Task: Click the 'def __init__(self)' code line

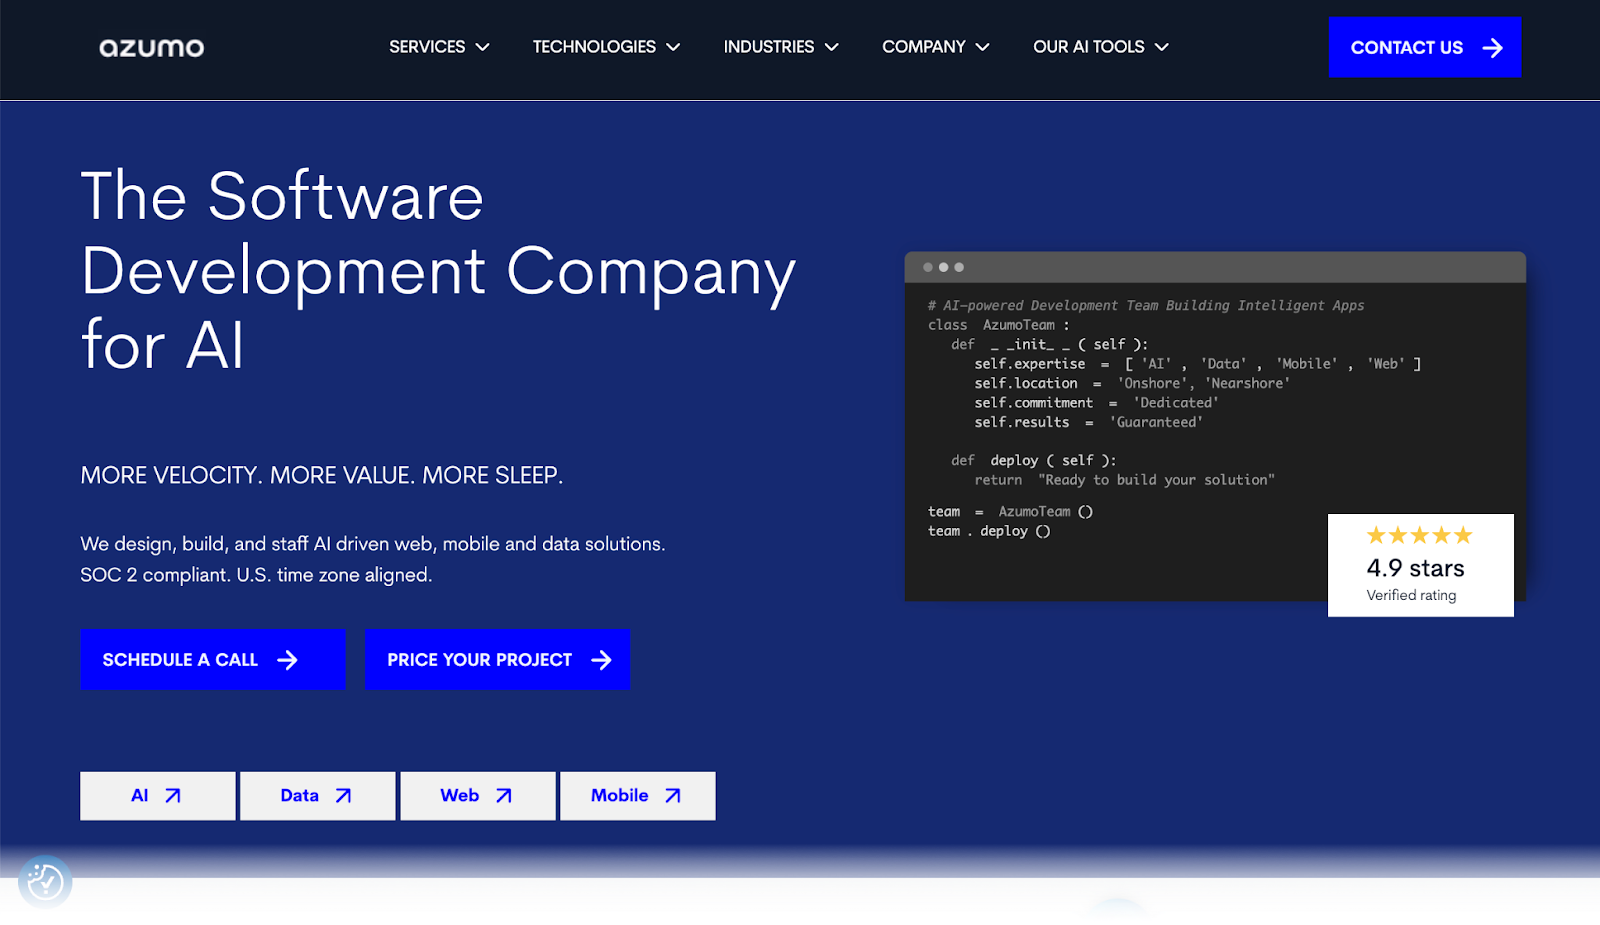Action: click(1049, 344)
